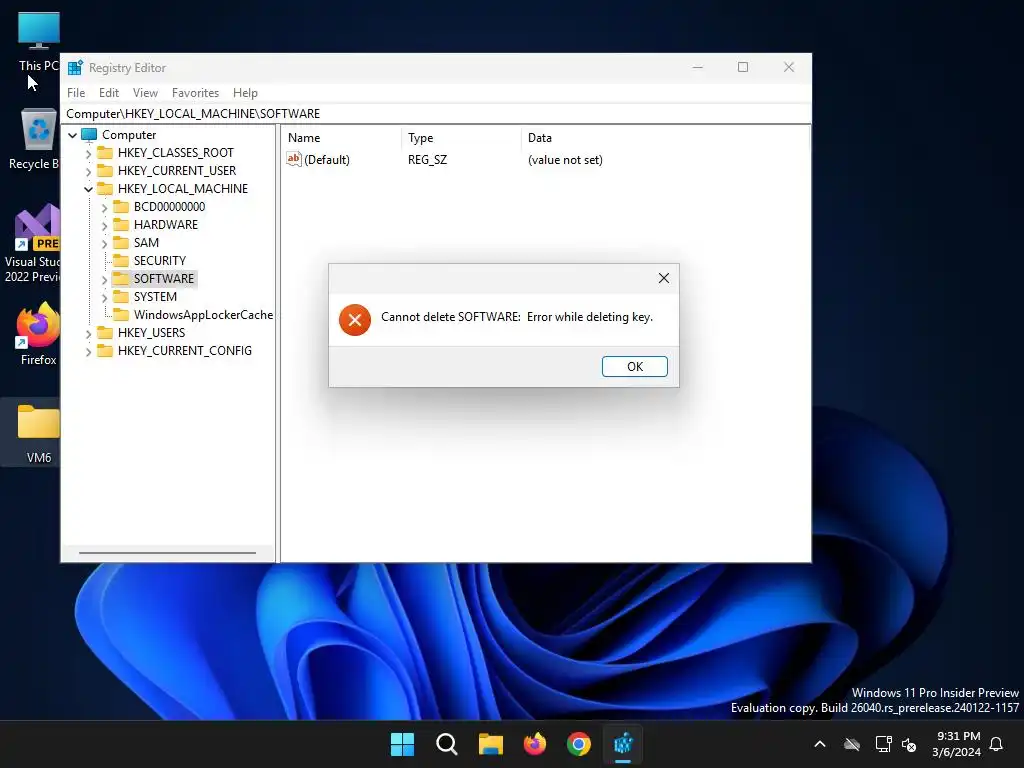Viewport: 1024px width, 768px height.
Task: Click the red error icon in dialog
Action: coord(355,319)
